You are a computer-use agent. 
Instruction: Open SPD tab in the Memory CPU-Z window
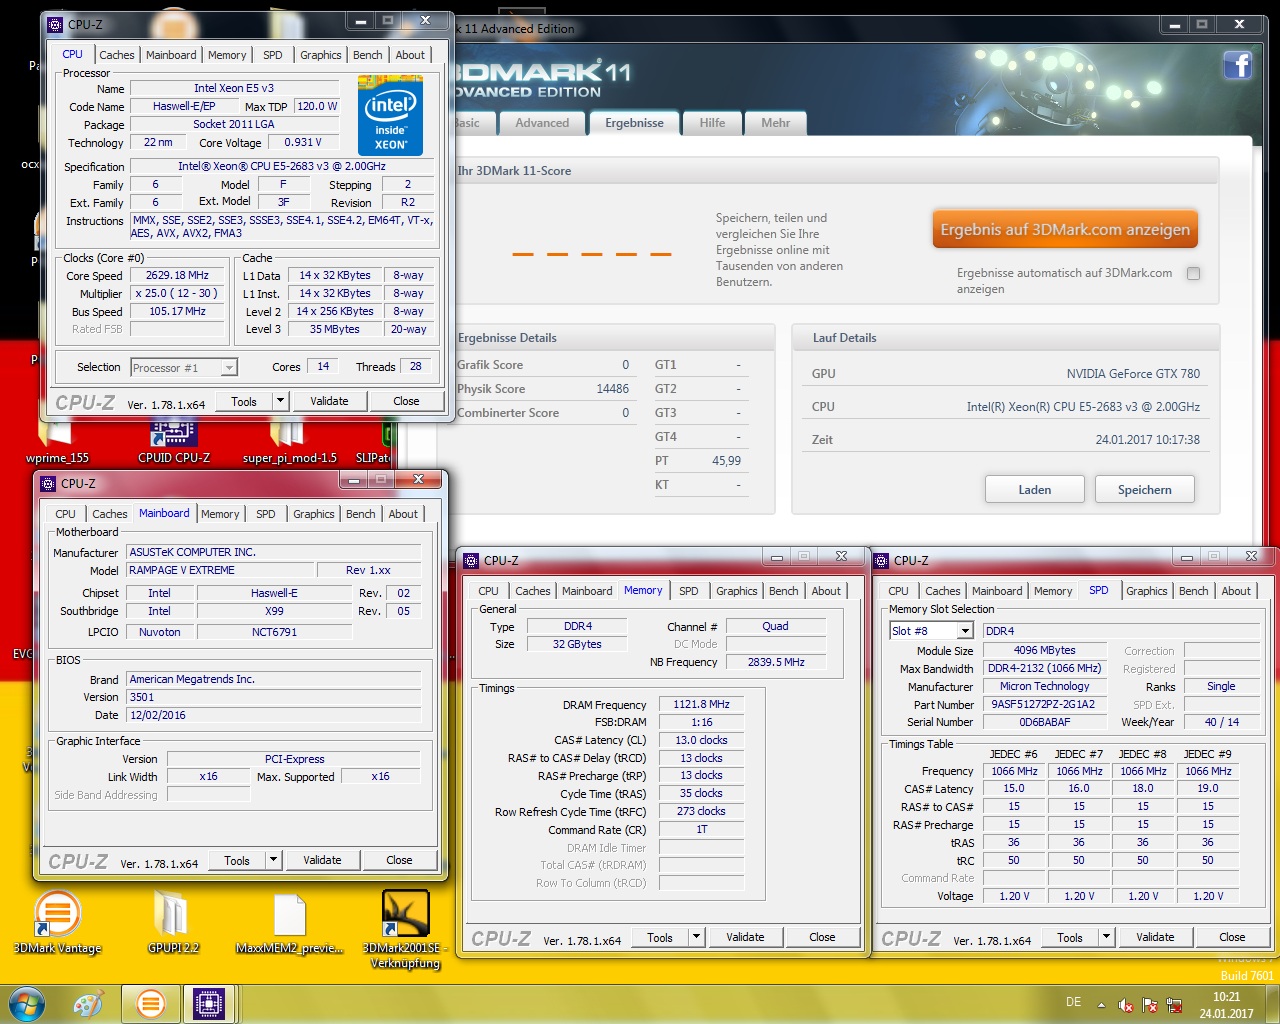click(689, 591)
